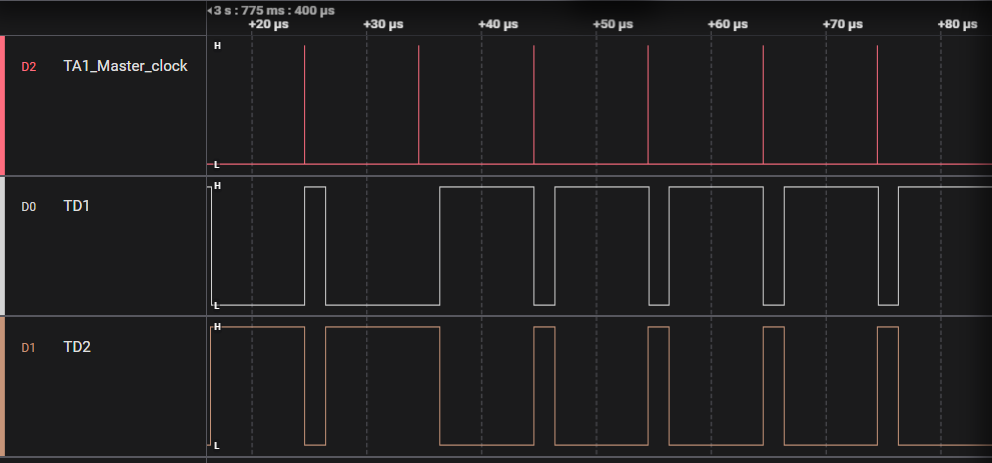Click the D1 channel identifier
Viewport: 992px width, 463px height.
click(29, 348)
